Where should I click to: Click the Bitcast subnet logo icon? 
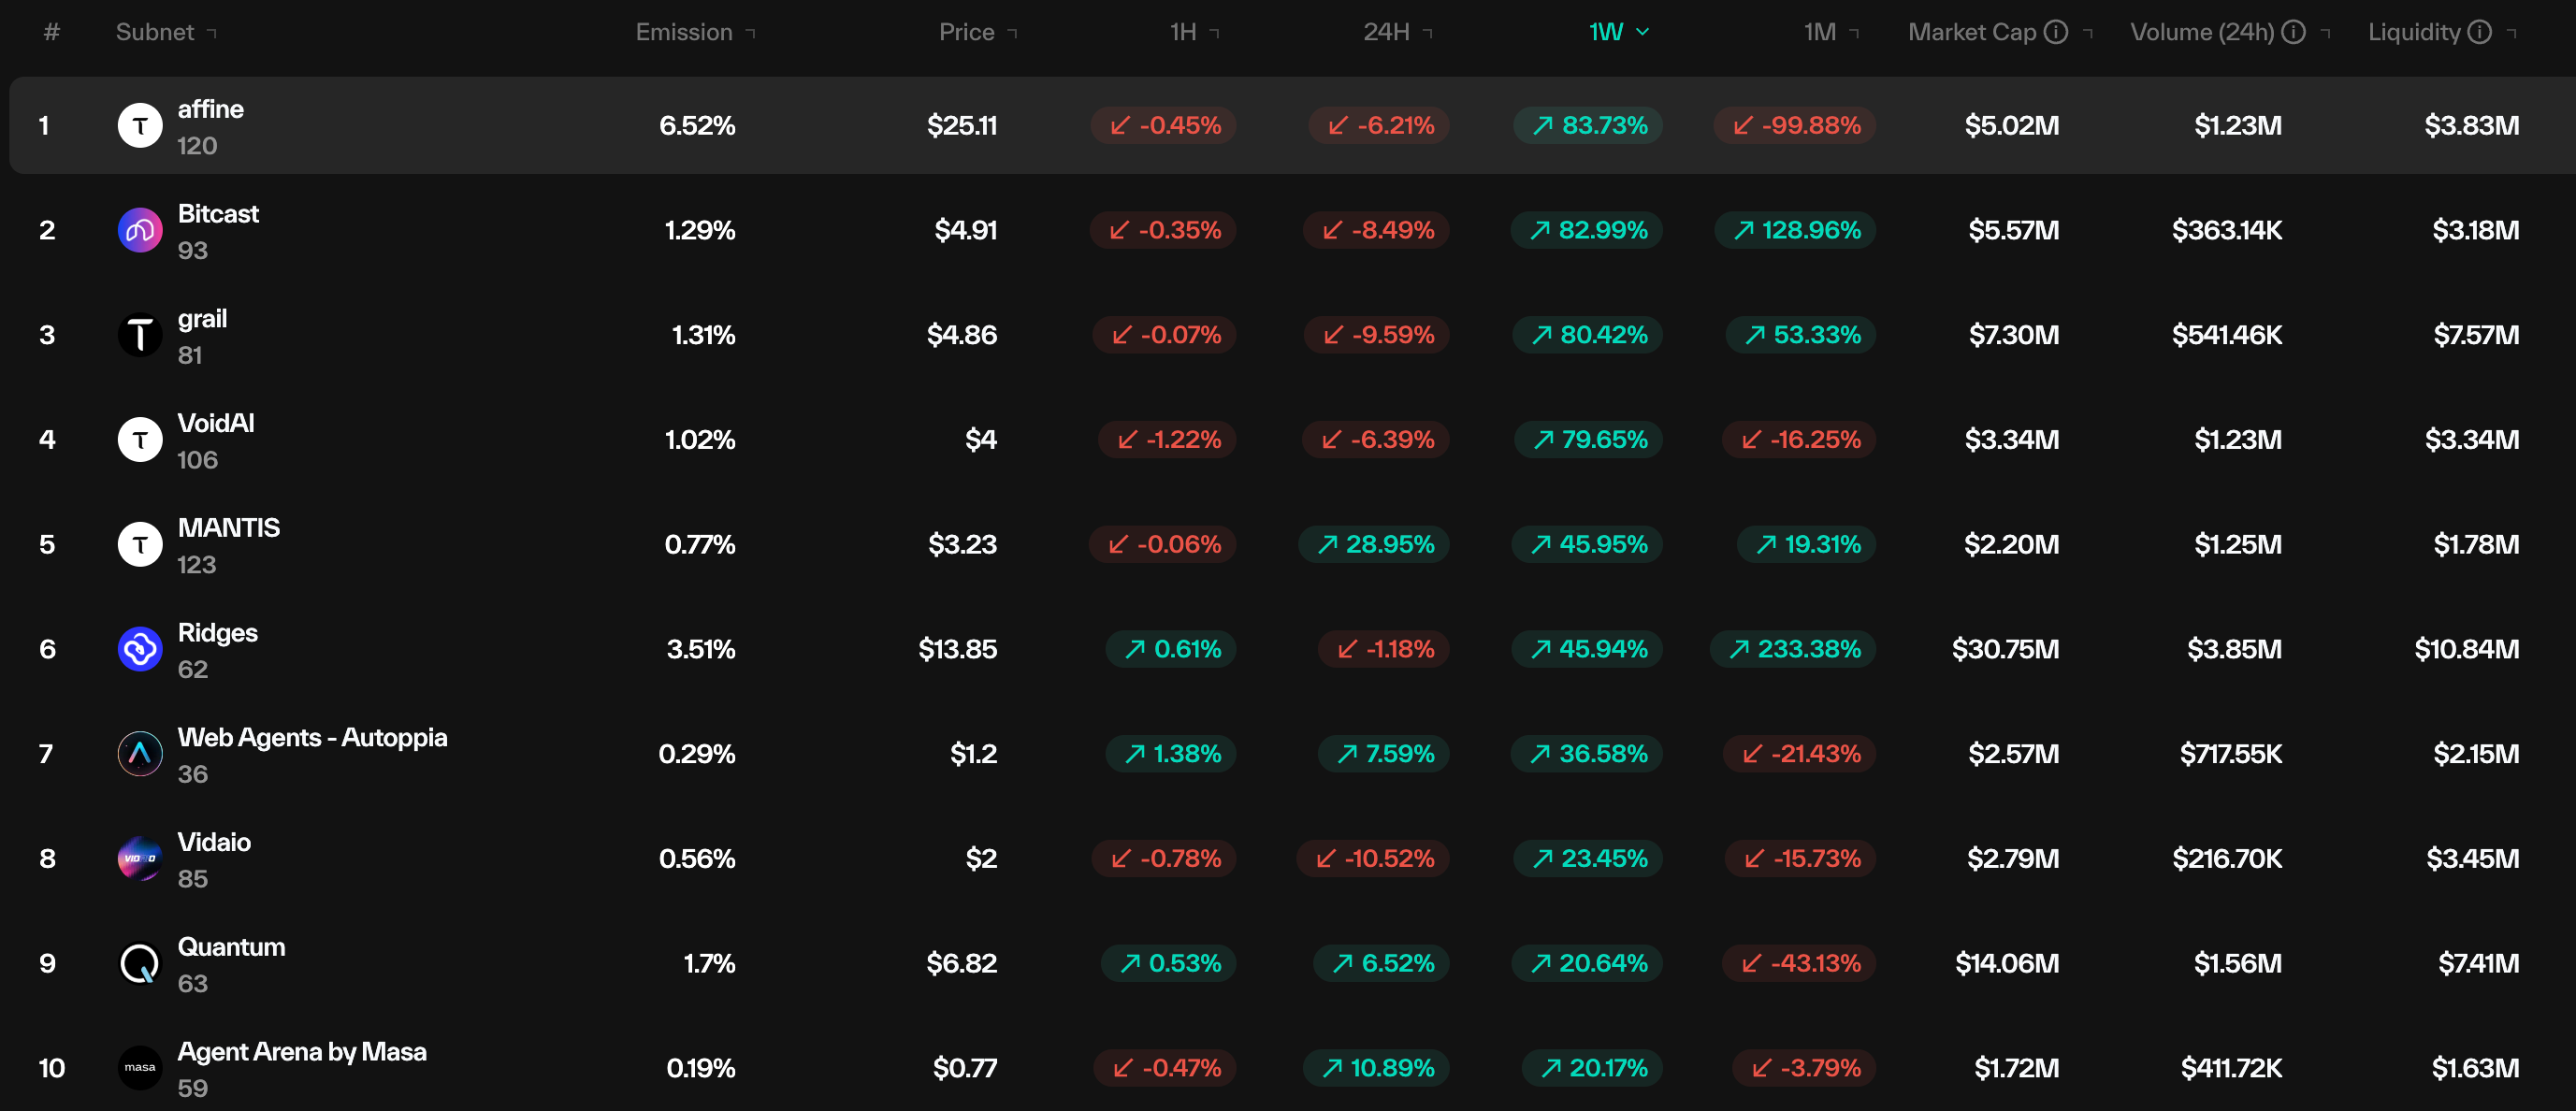point(140,231)
